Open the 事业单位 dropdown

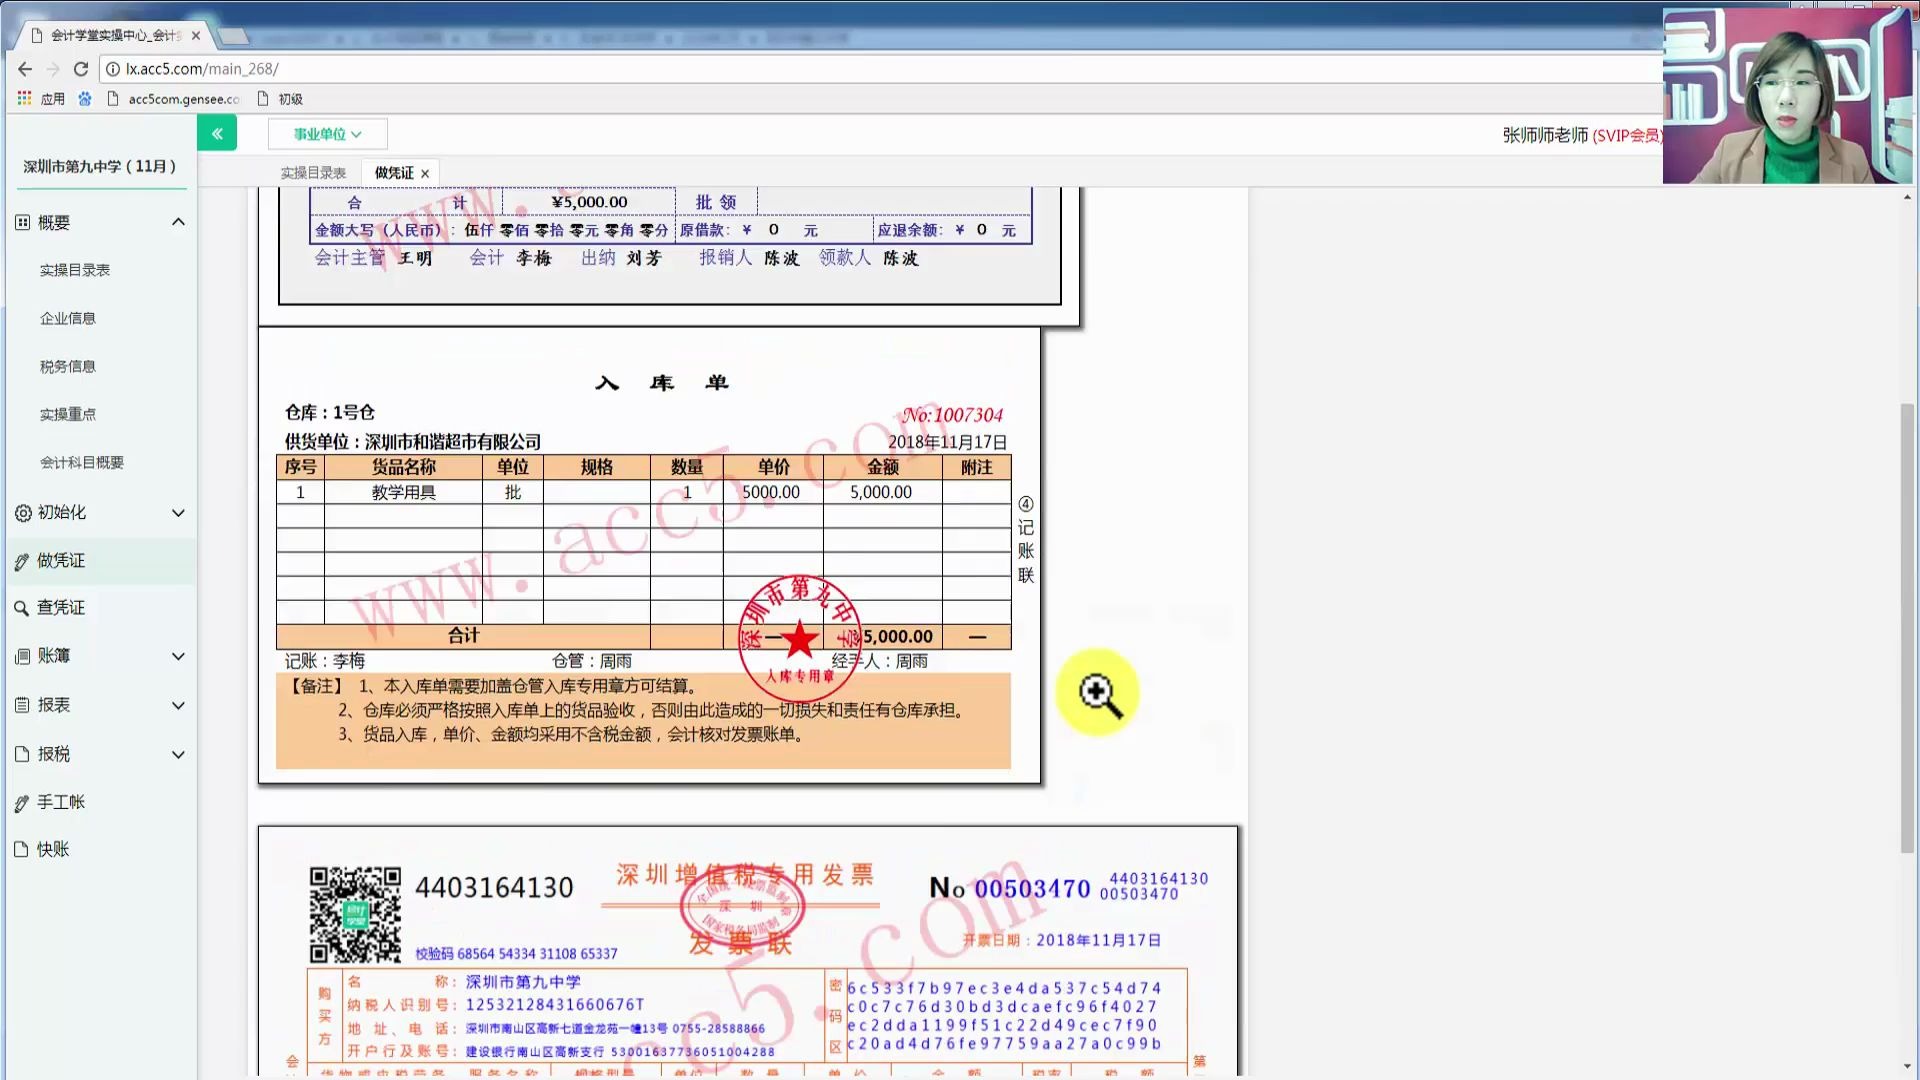coord(327,133)
